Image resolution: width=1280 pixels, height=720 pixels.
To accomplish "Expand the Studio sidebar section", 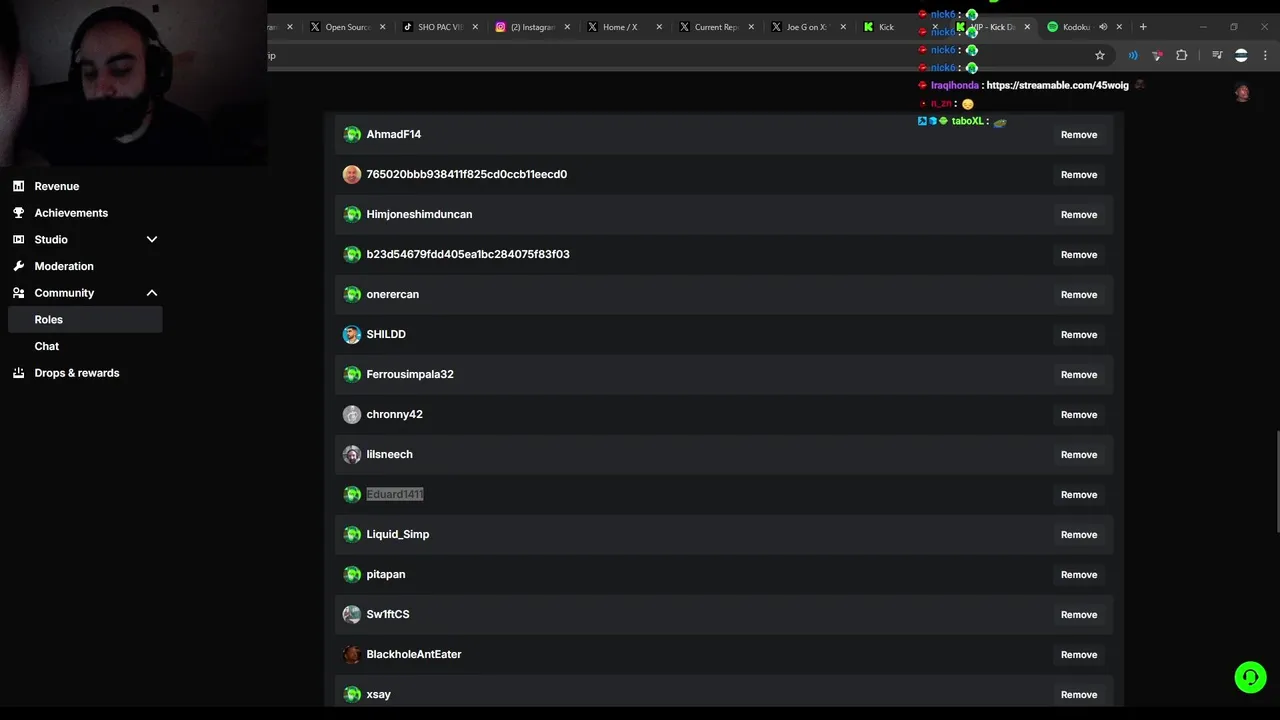I will [x=152, y=240].
